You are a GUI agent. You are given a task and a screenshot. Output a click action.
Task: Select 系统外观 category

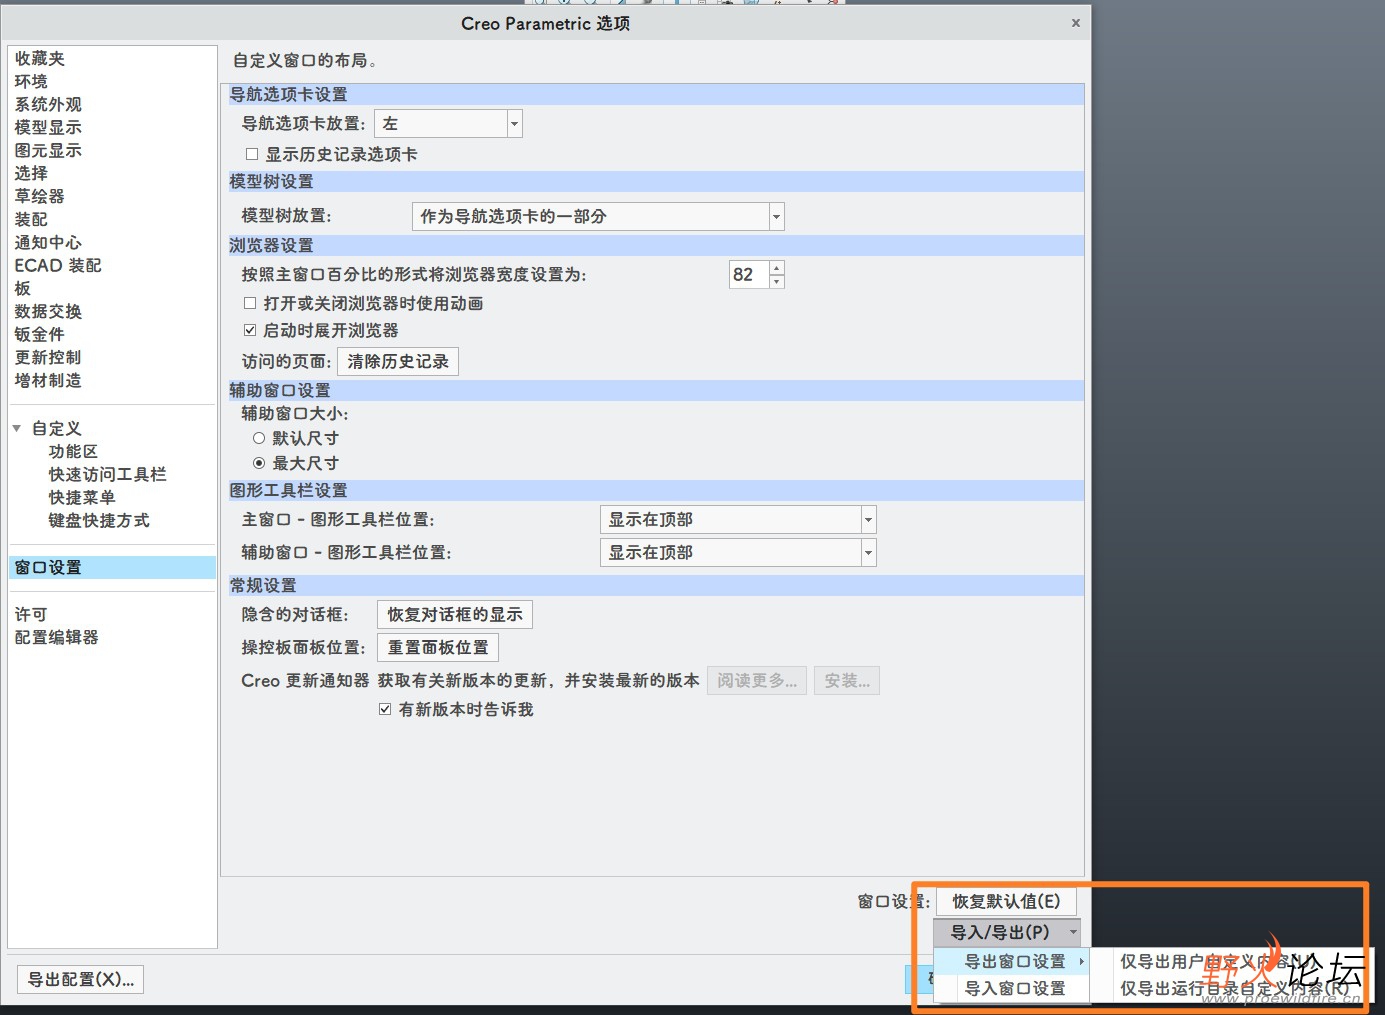pos(48,105)
